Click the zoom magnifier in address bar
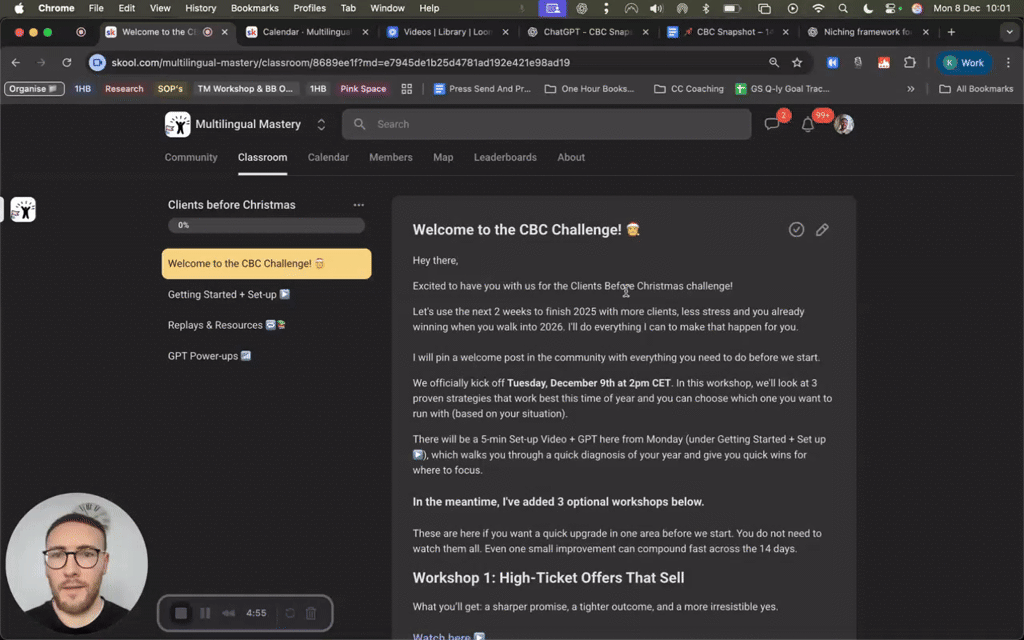The width and height of the screenshot is (1024, 640). pyautogui.click(x=774, y=63)
